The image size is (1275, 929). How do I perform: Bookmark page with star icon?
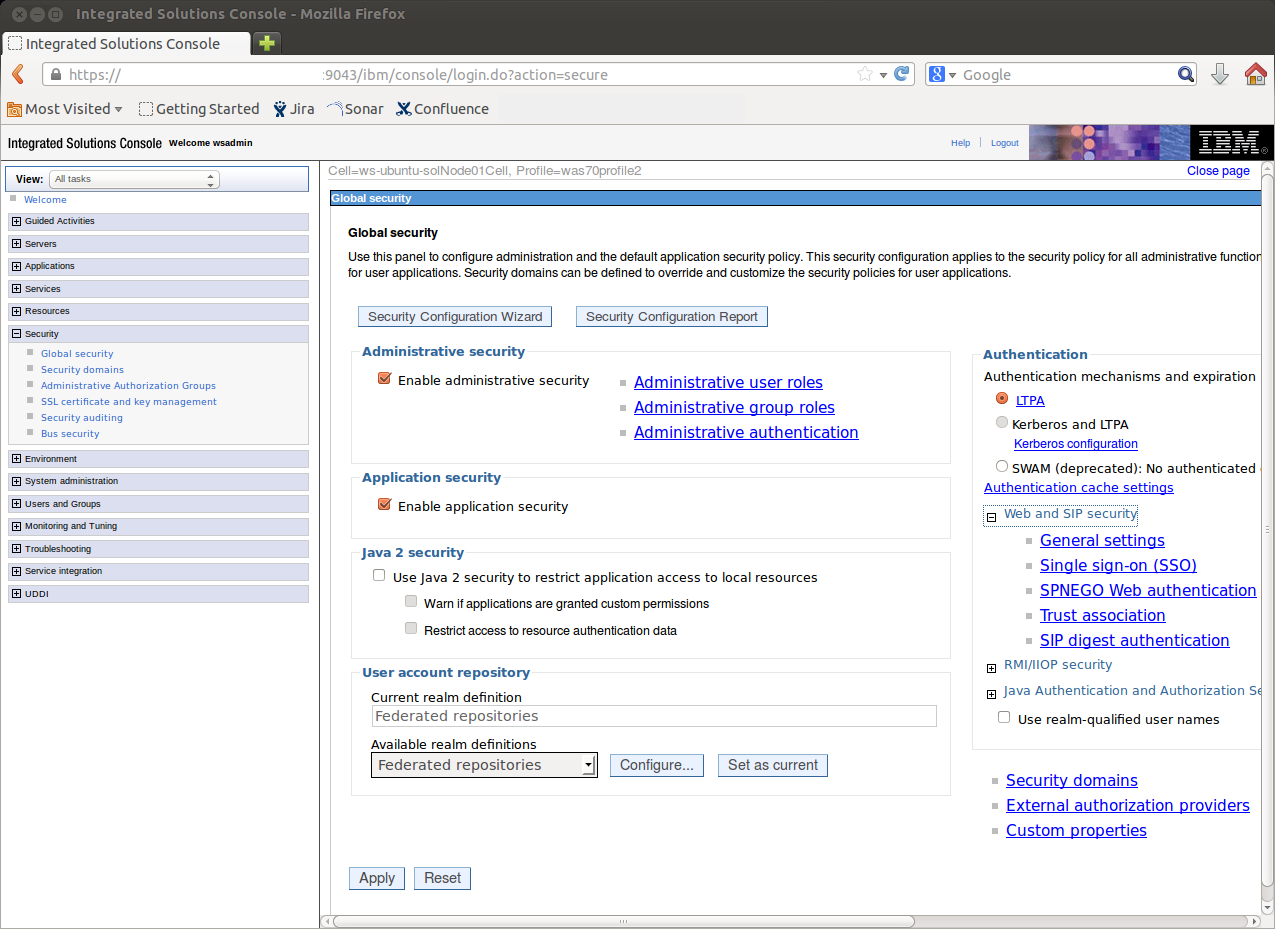tap(864, 74)
